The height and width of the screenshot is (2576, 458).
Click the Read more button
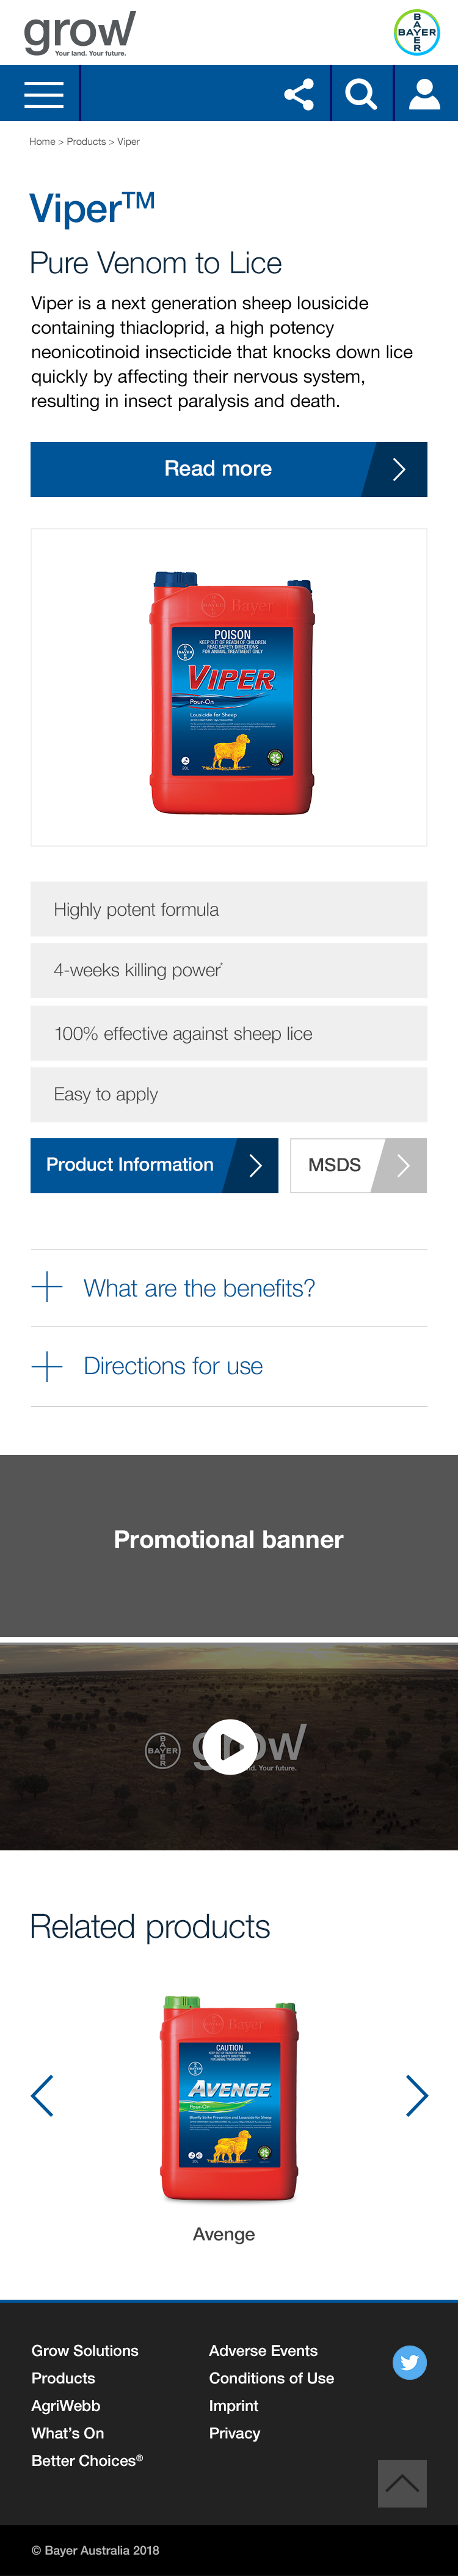[228, 469]
